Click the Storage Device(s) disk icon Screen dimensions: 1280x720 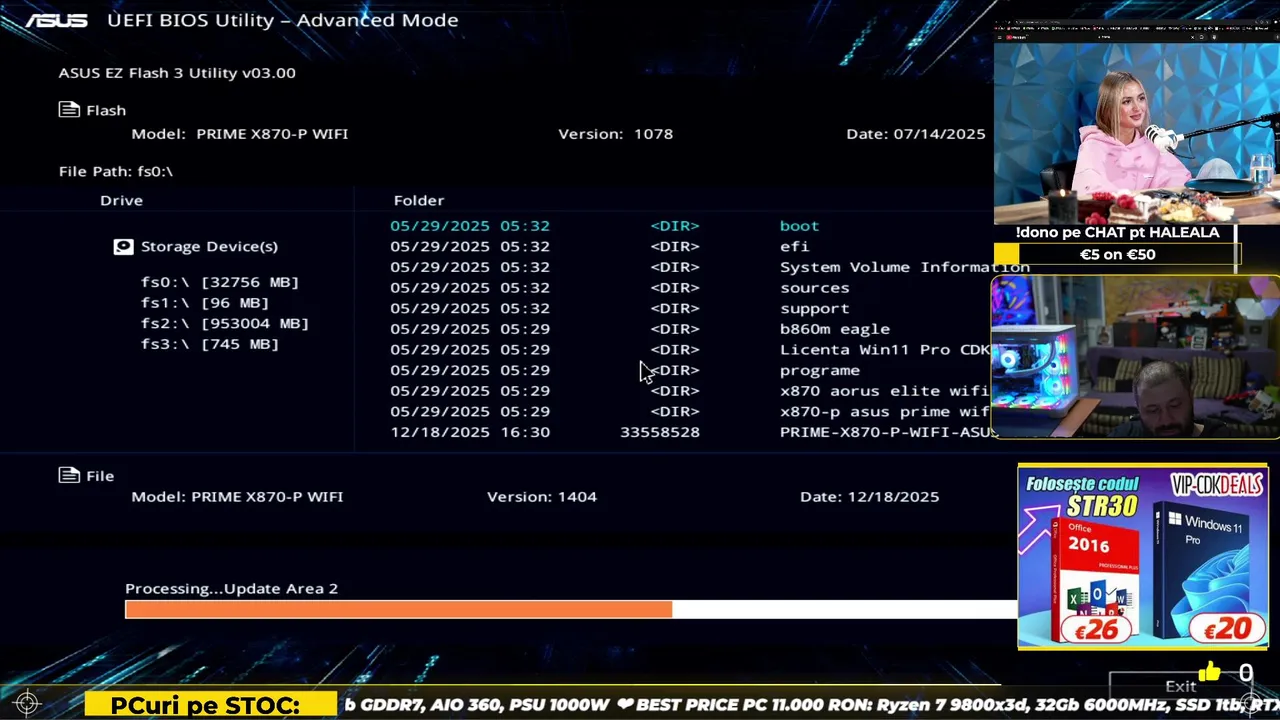(123, 246)
